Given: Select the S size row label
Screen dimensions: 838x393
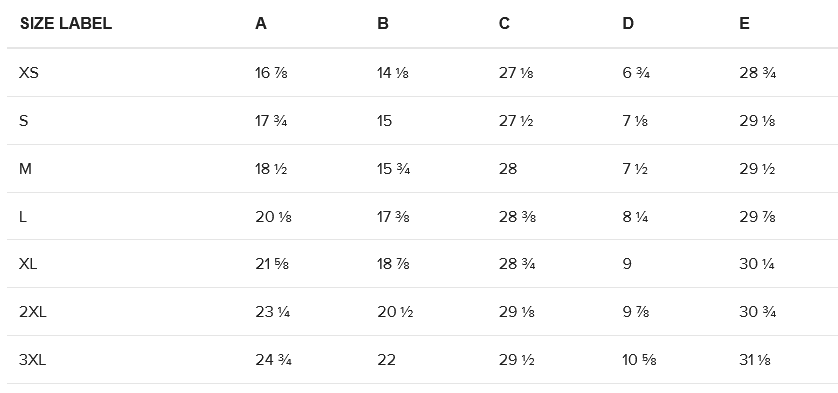Looking at the screenshot, I should tap(24, 121).
